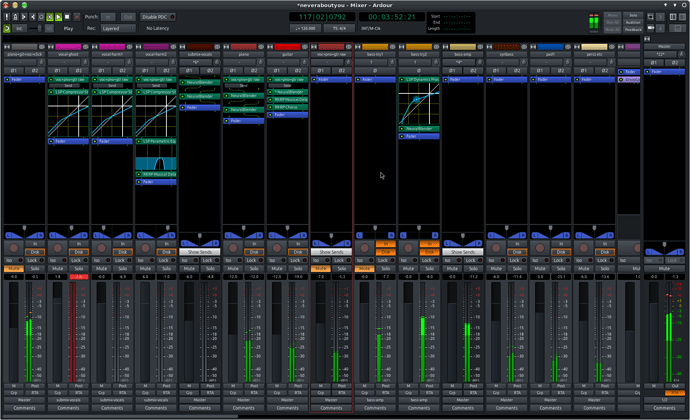
Task: Click the tempo 120.000 button
Action: [305, 28]
